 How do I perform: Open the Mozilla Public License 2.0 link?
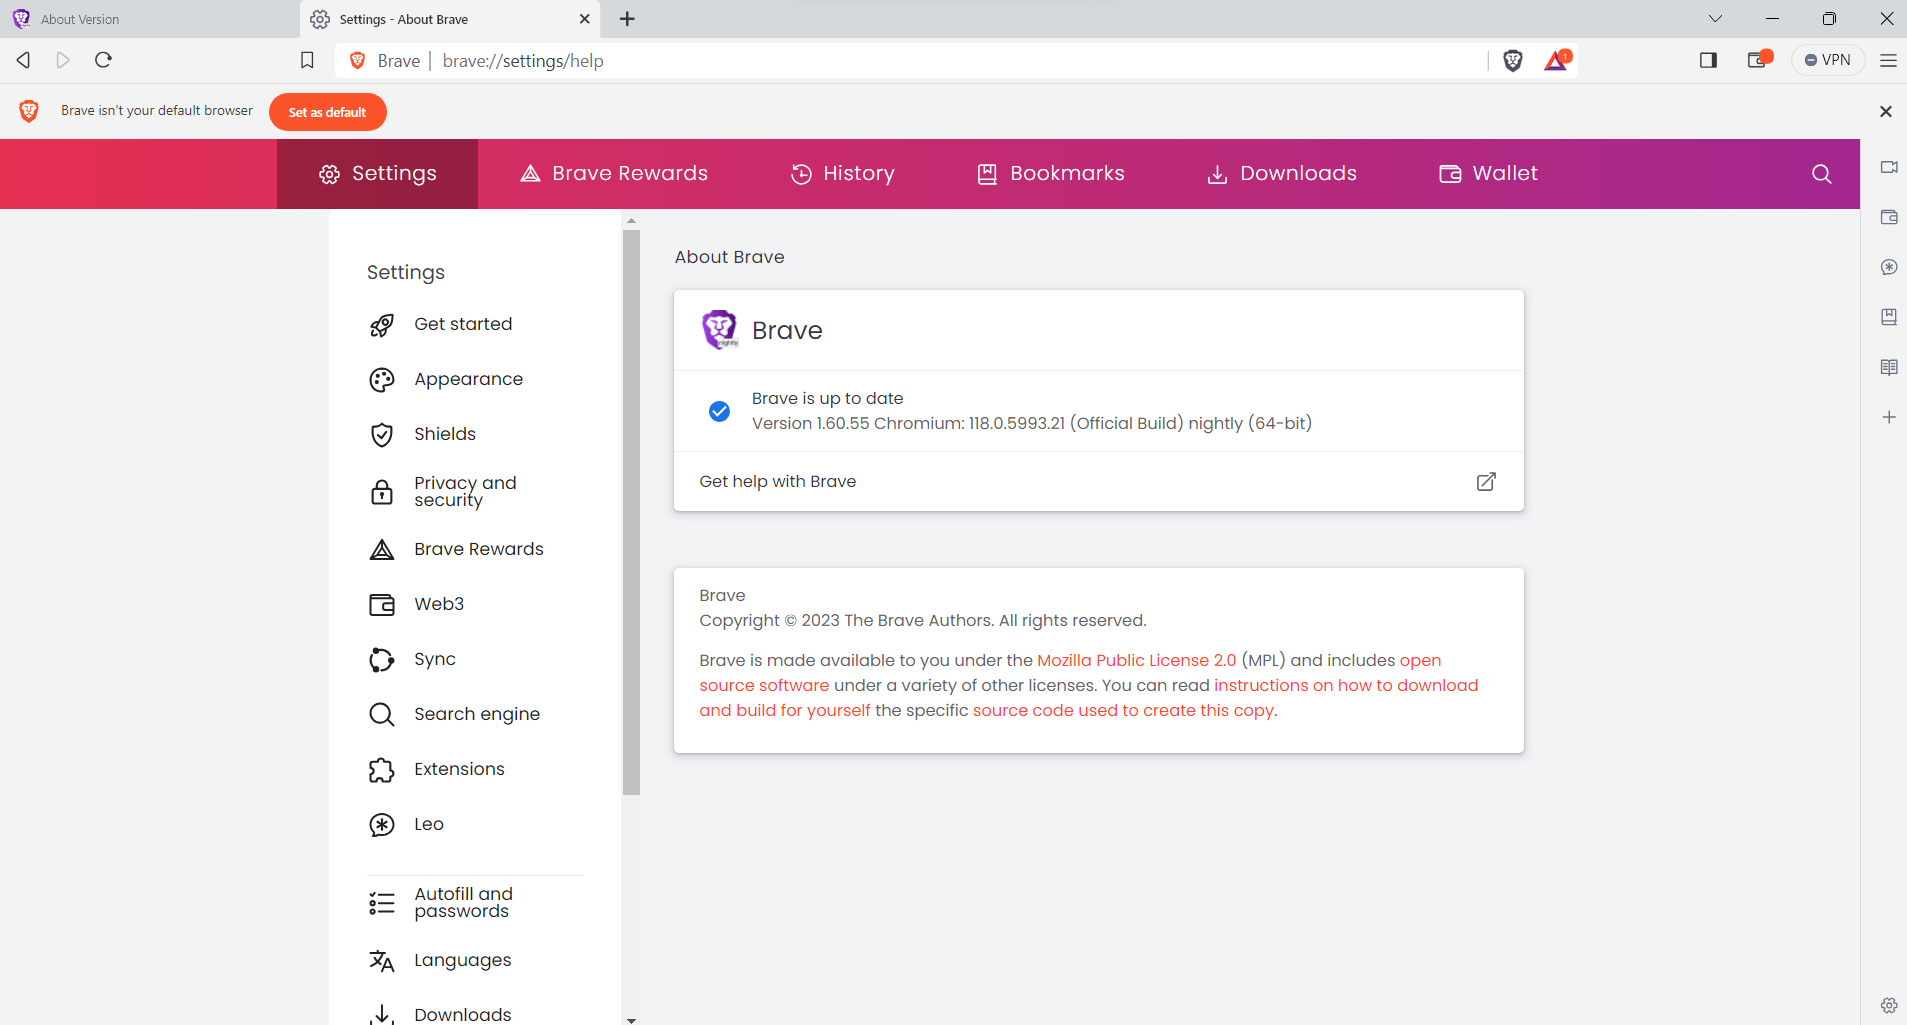[1136, 660]
